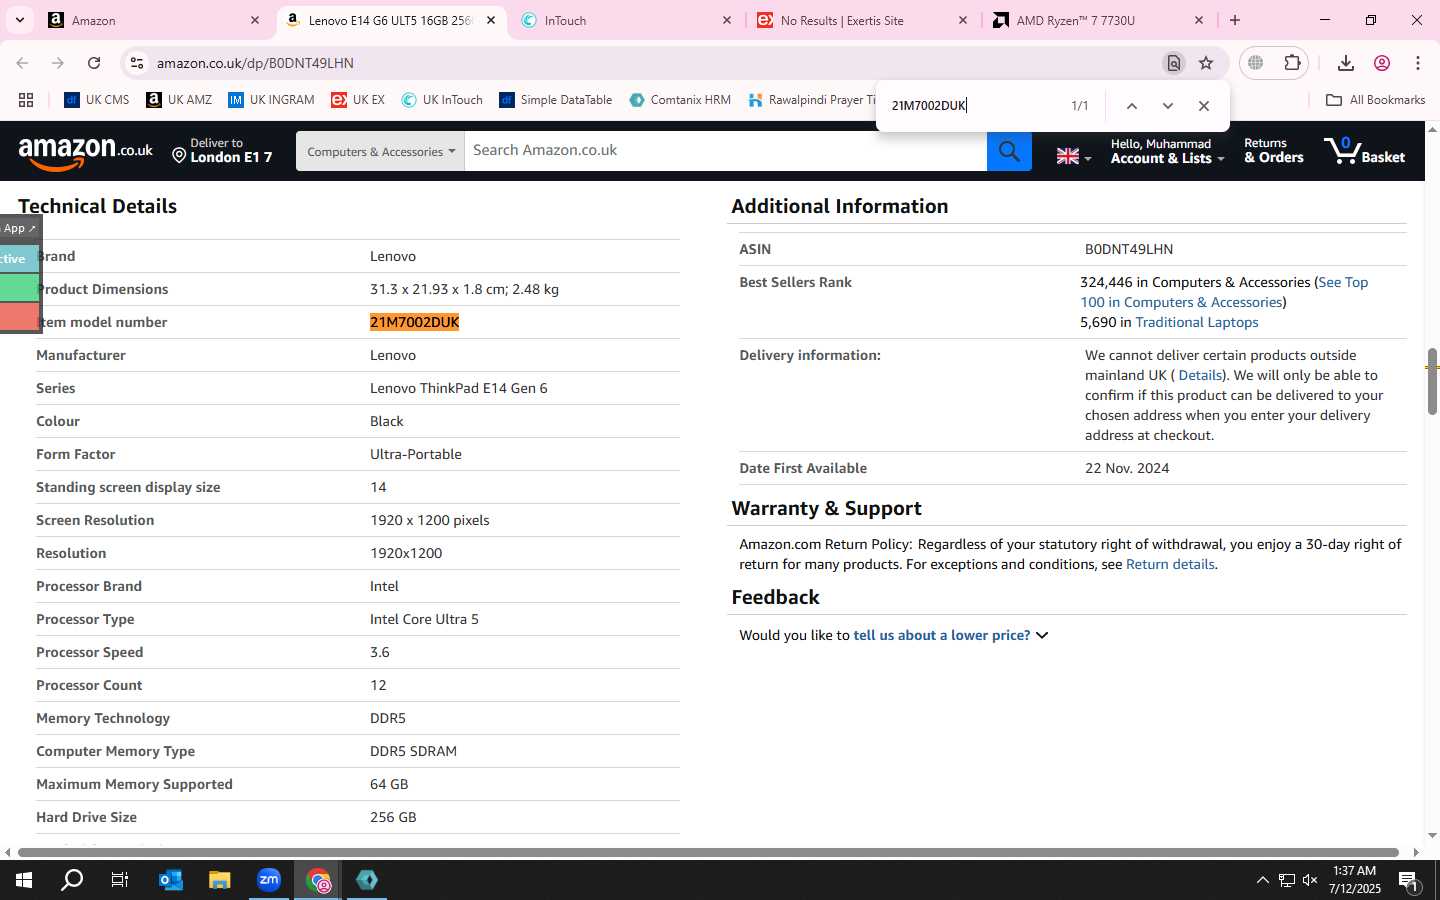
Task: Open the Simple DataTable bookmark
Action: pyautogui.click(x=555, y=100)
